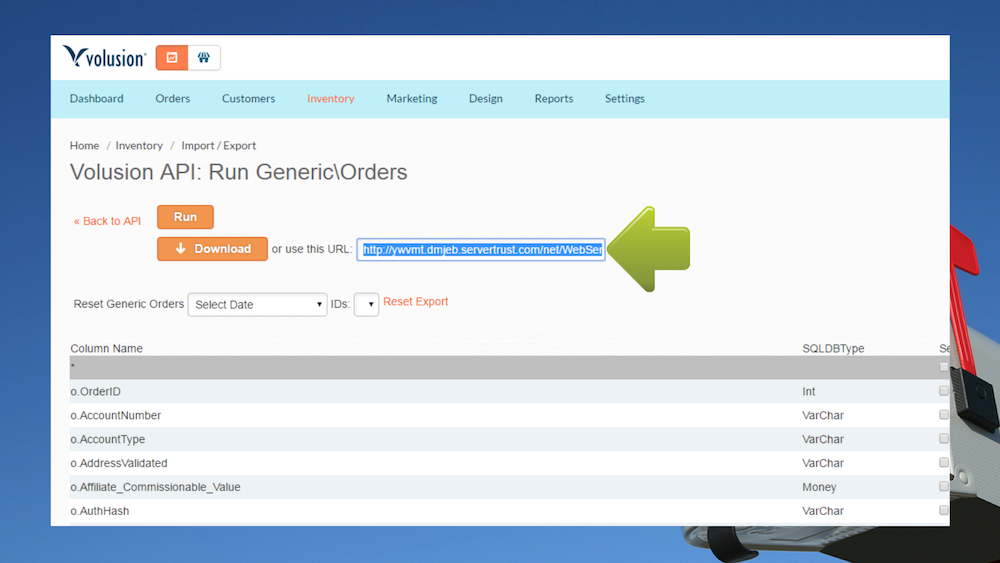Screen dimensions: 1000x563
Task: Click the Column Name header
Action: pos(107,349)
